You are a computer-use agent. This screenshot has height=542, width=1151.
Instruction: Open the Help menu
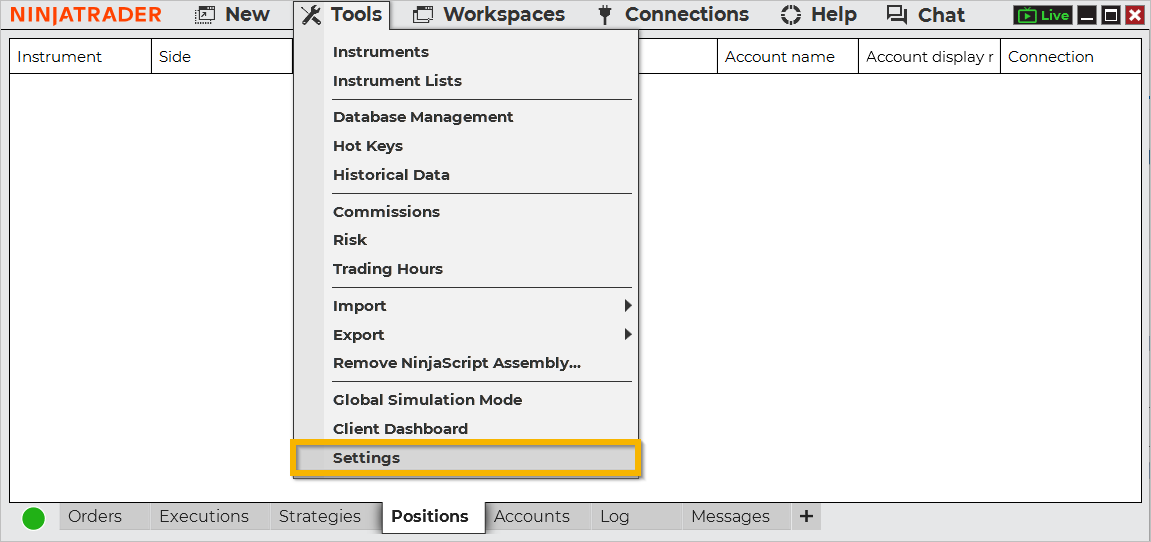(x=818, y=15)
